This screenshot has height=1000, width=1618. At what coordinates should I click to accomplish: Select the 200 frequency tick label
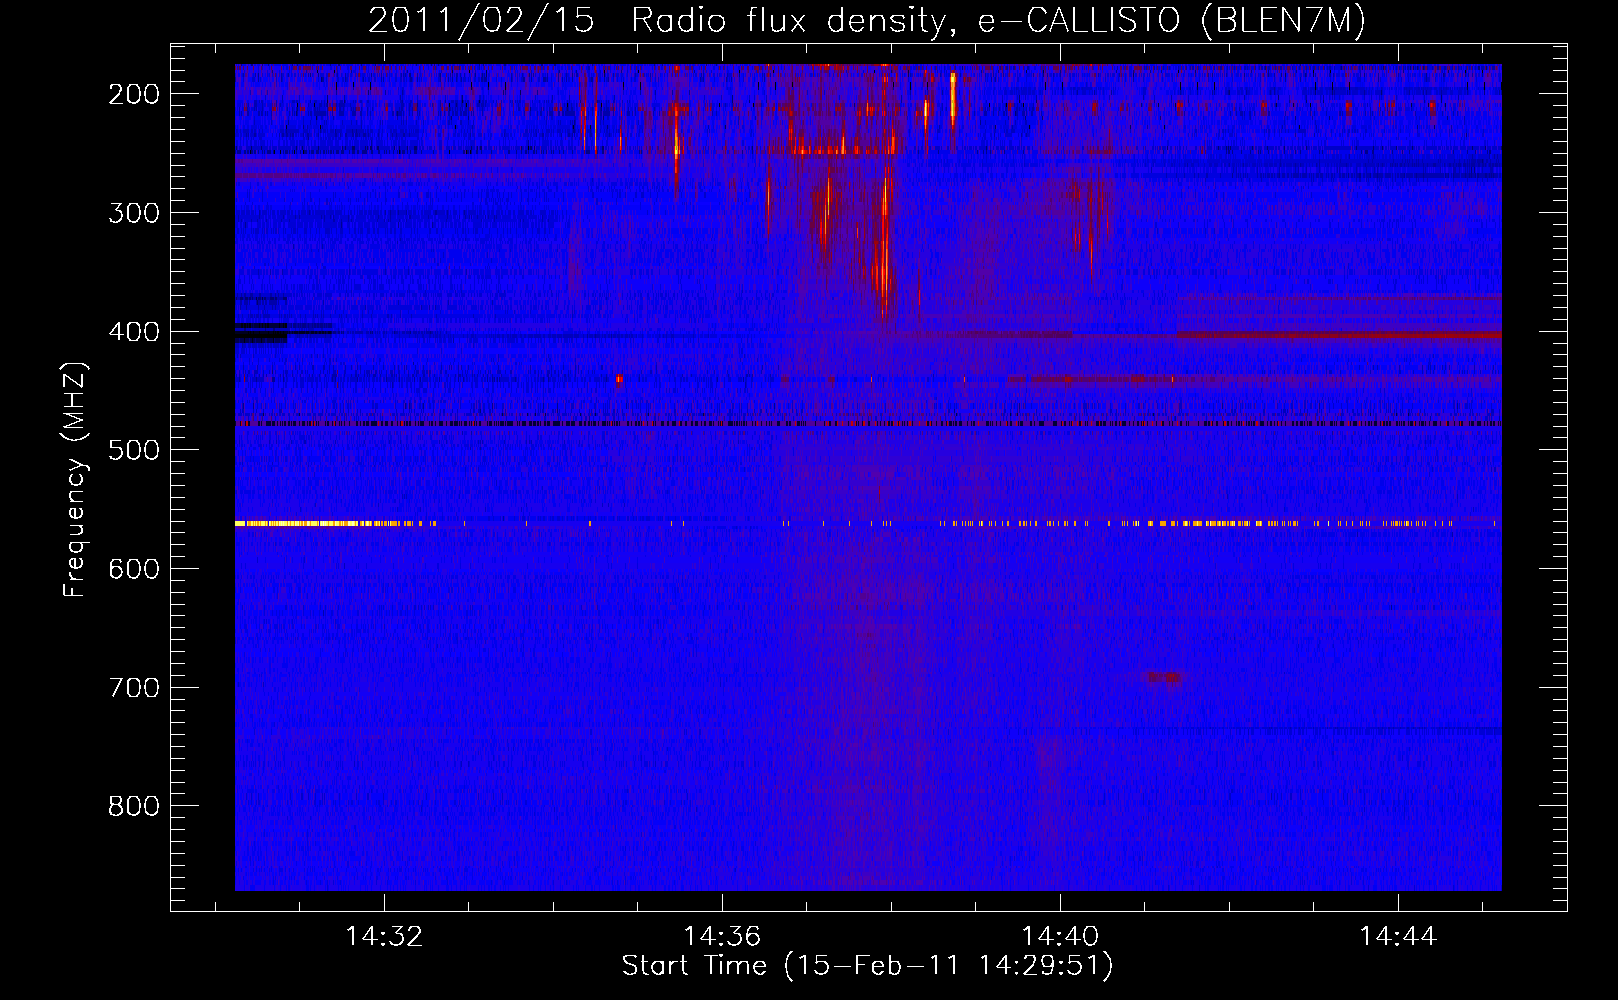pyautogui.click(x=134, y=94)
